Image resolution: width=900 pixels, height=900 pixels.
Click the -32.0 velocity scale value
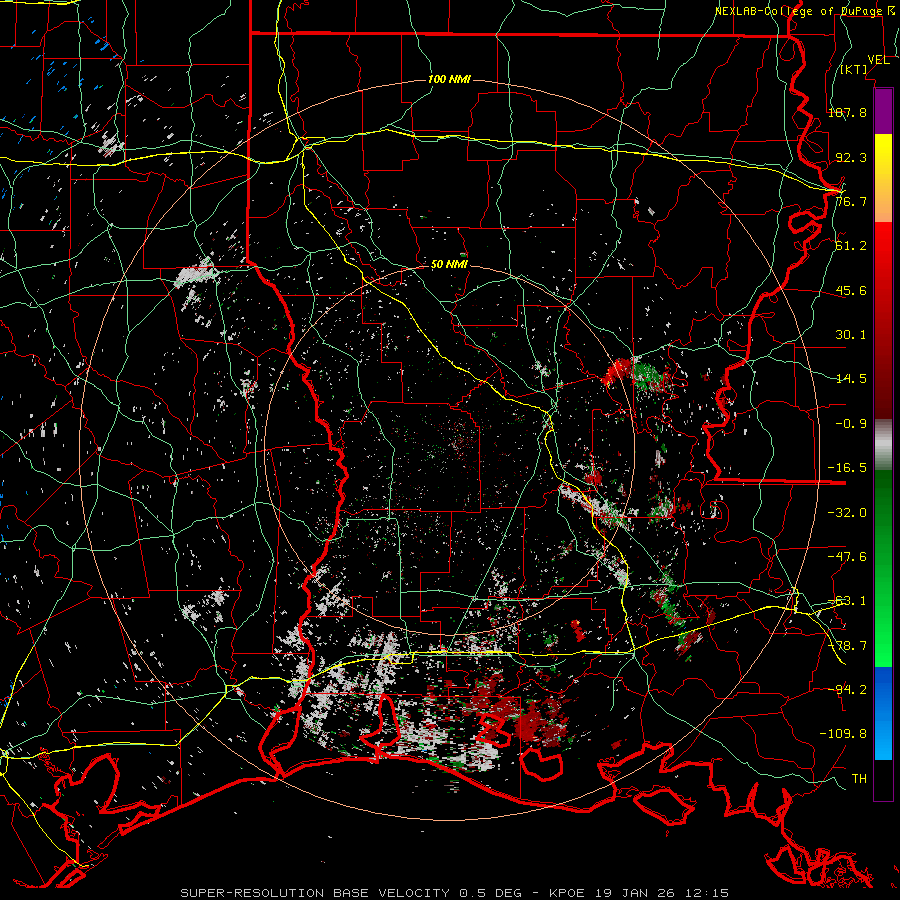[x=847, y=513]
